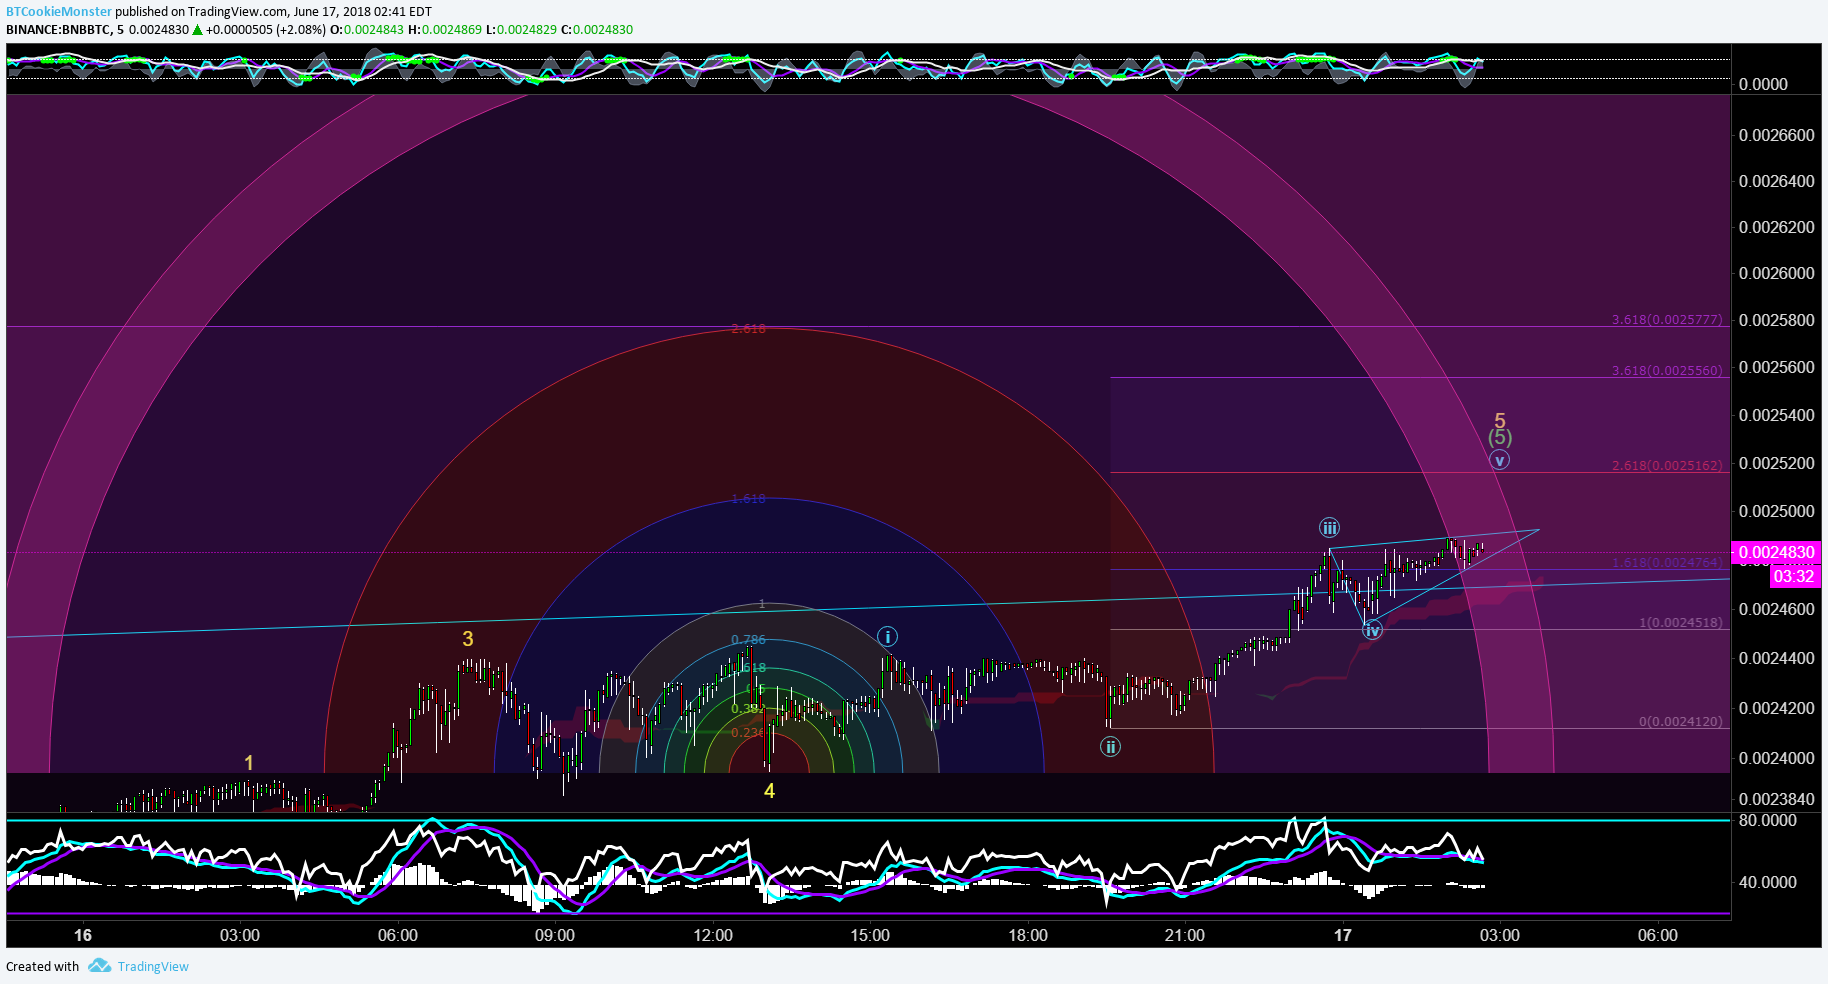Image resolution: width=1828 pixels, height=984 pixels.
Task: Click the date 17 on time axis
Action: tap(1343, 935)
